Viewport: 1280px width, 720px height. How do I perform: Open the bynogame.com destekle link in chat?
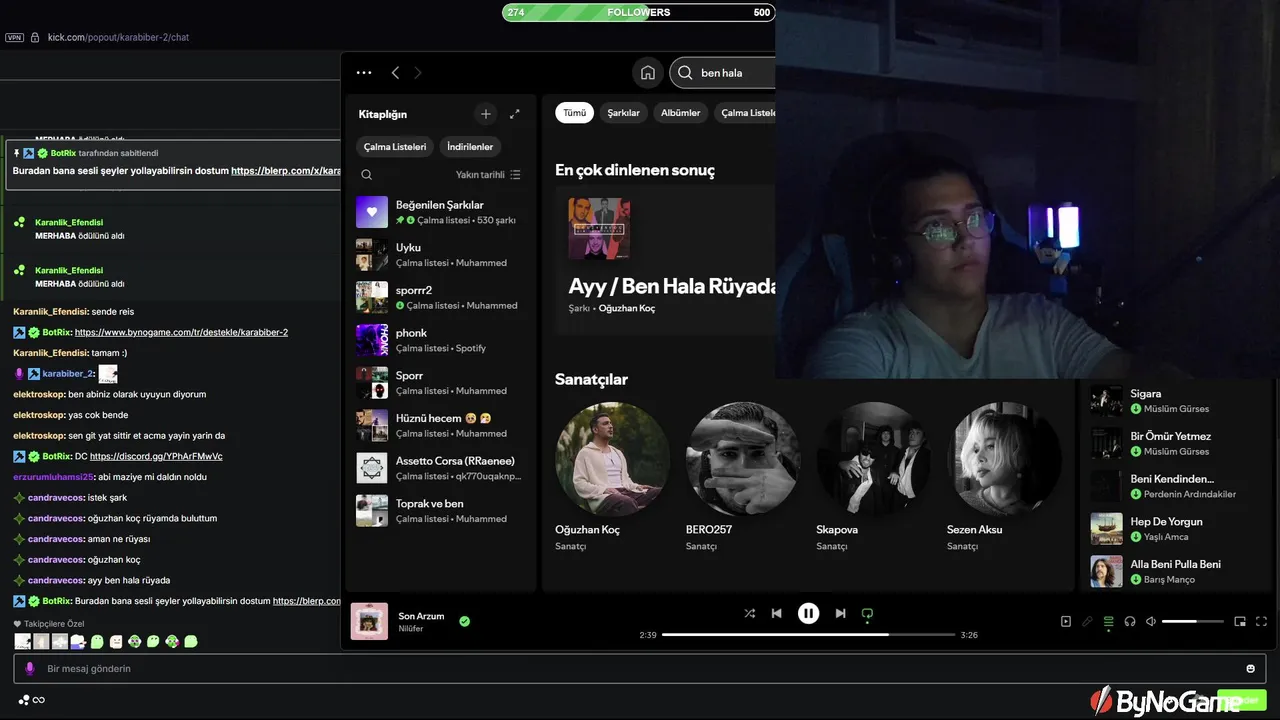point(181,332)
